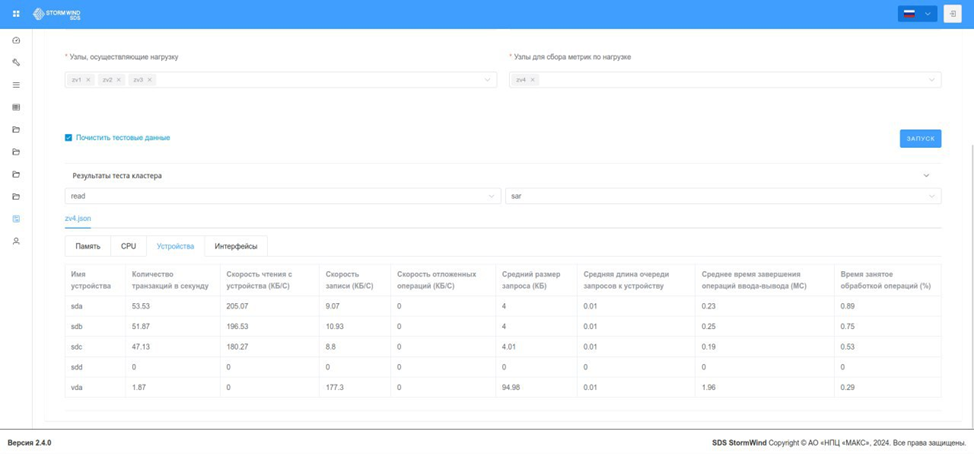Select the zv4.json file tab
Image resolution: width=974 pixels, height=454 pixels.
(78, 219)
